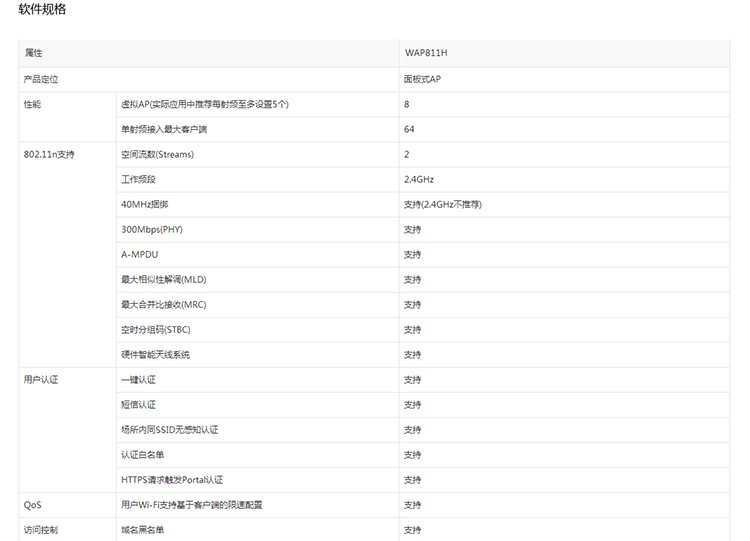Click the 面板式AP value cell
Image resolution: width=750 pixels, height=541 pixels.
pyautogui.click(x=564, y=79)
